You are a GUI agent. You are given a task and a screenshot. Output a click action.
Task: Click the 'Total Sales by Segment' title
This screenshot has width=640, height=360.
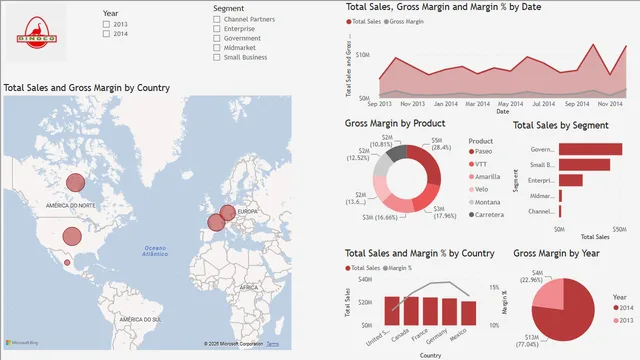click(560, 125)
